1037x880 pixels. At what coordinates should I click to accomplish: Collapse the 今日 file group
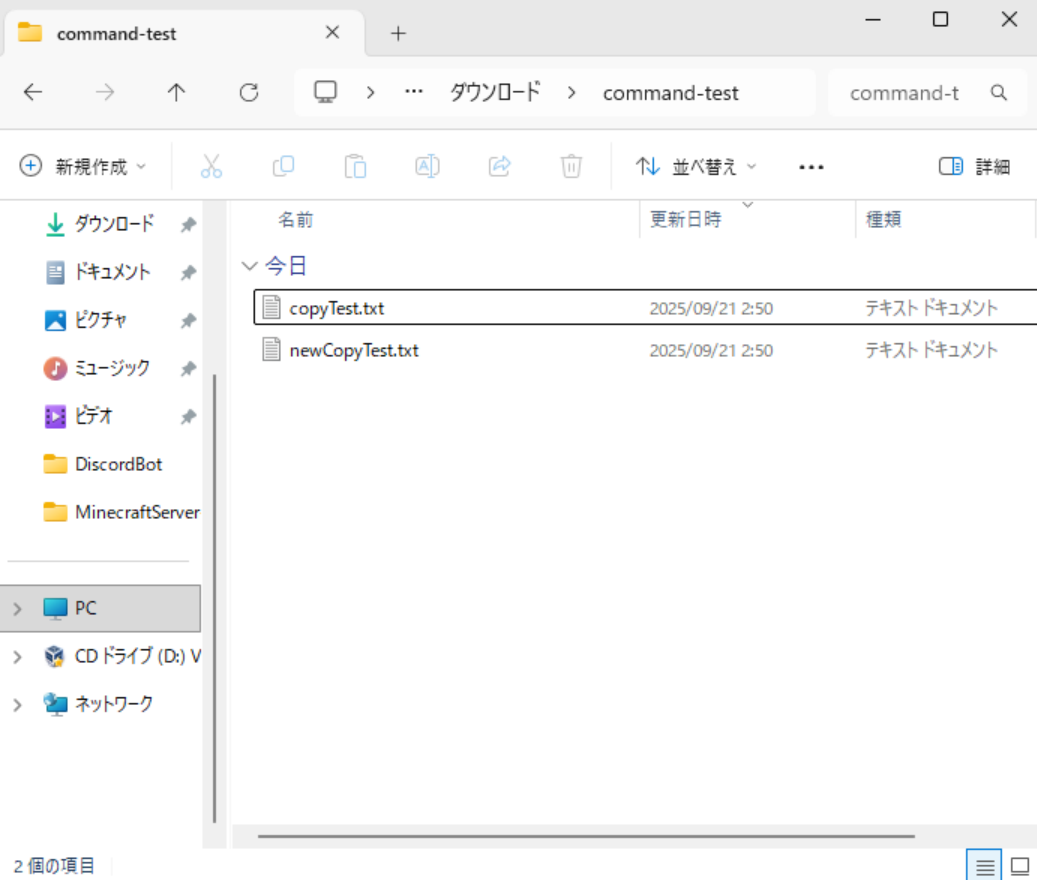click(x=249, y=266)
